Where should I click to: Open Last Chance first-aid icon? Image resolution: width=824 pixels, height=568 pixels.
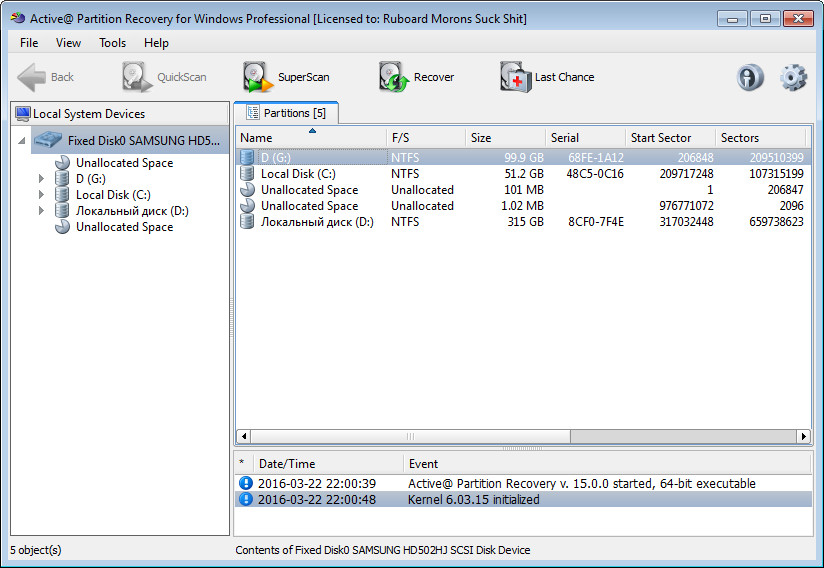pyautogui.click(x=515, y=77)
